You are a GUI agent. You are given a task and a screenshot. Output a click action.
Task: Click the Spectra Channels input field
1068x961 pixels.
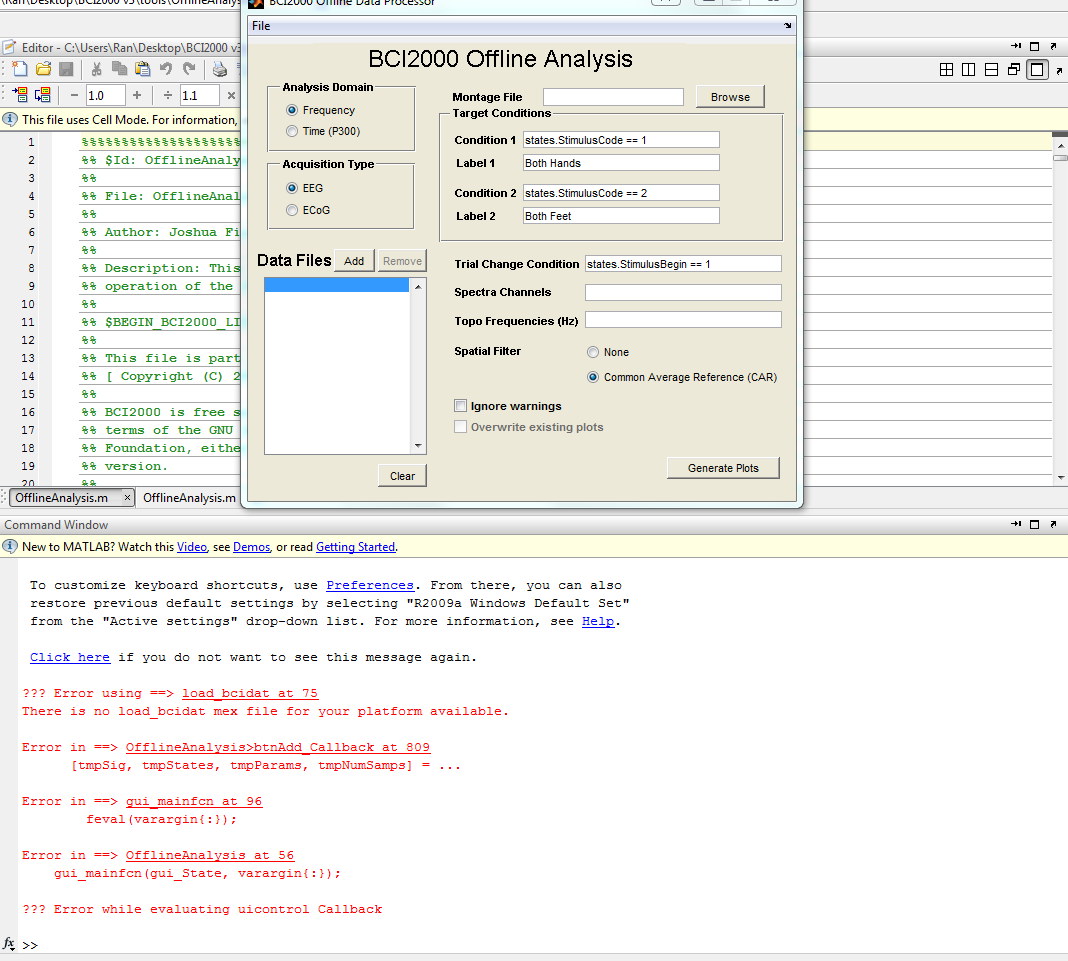(682, 292)
